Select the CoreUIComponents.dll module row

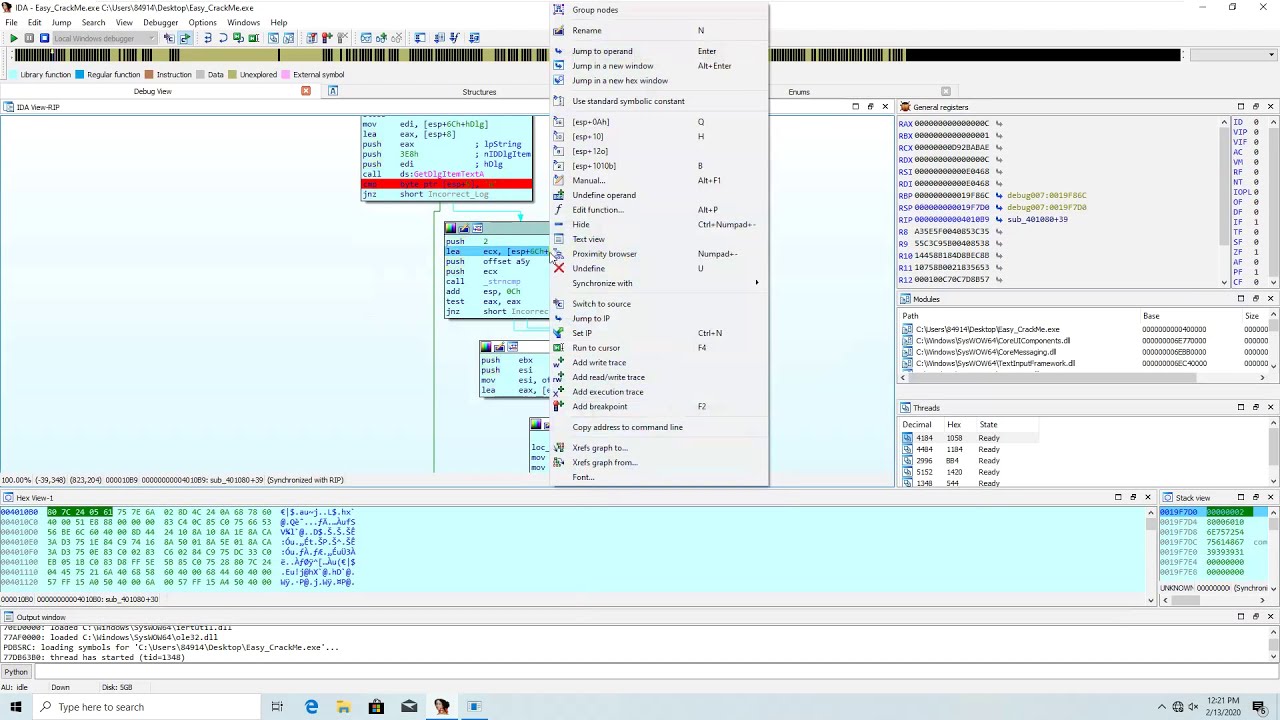click(1085, 341)
